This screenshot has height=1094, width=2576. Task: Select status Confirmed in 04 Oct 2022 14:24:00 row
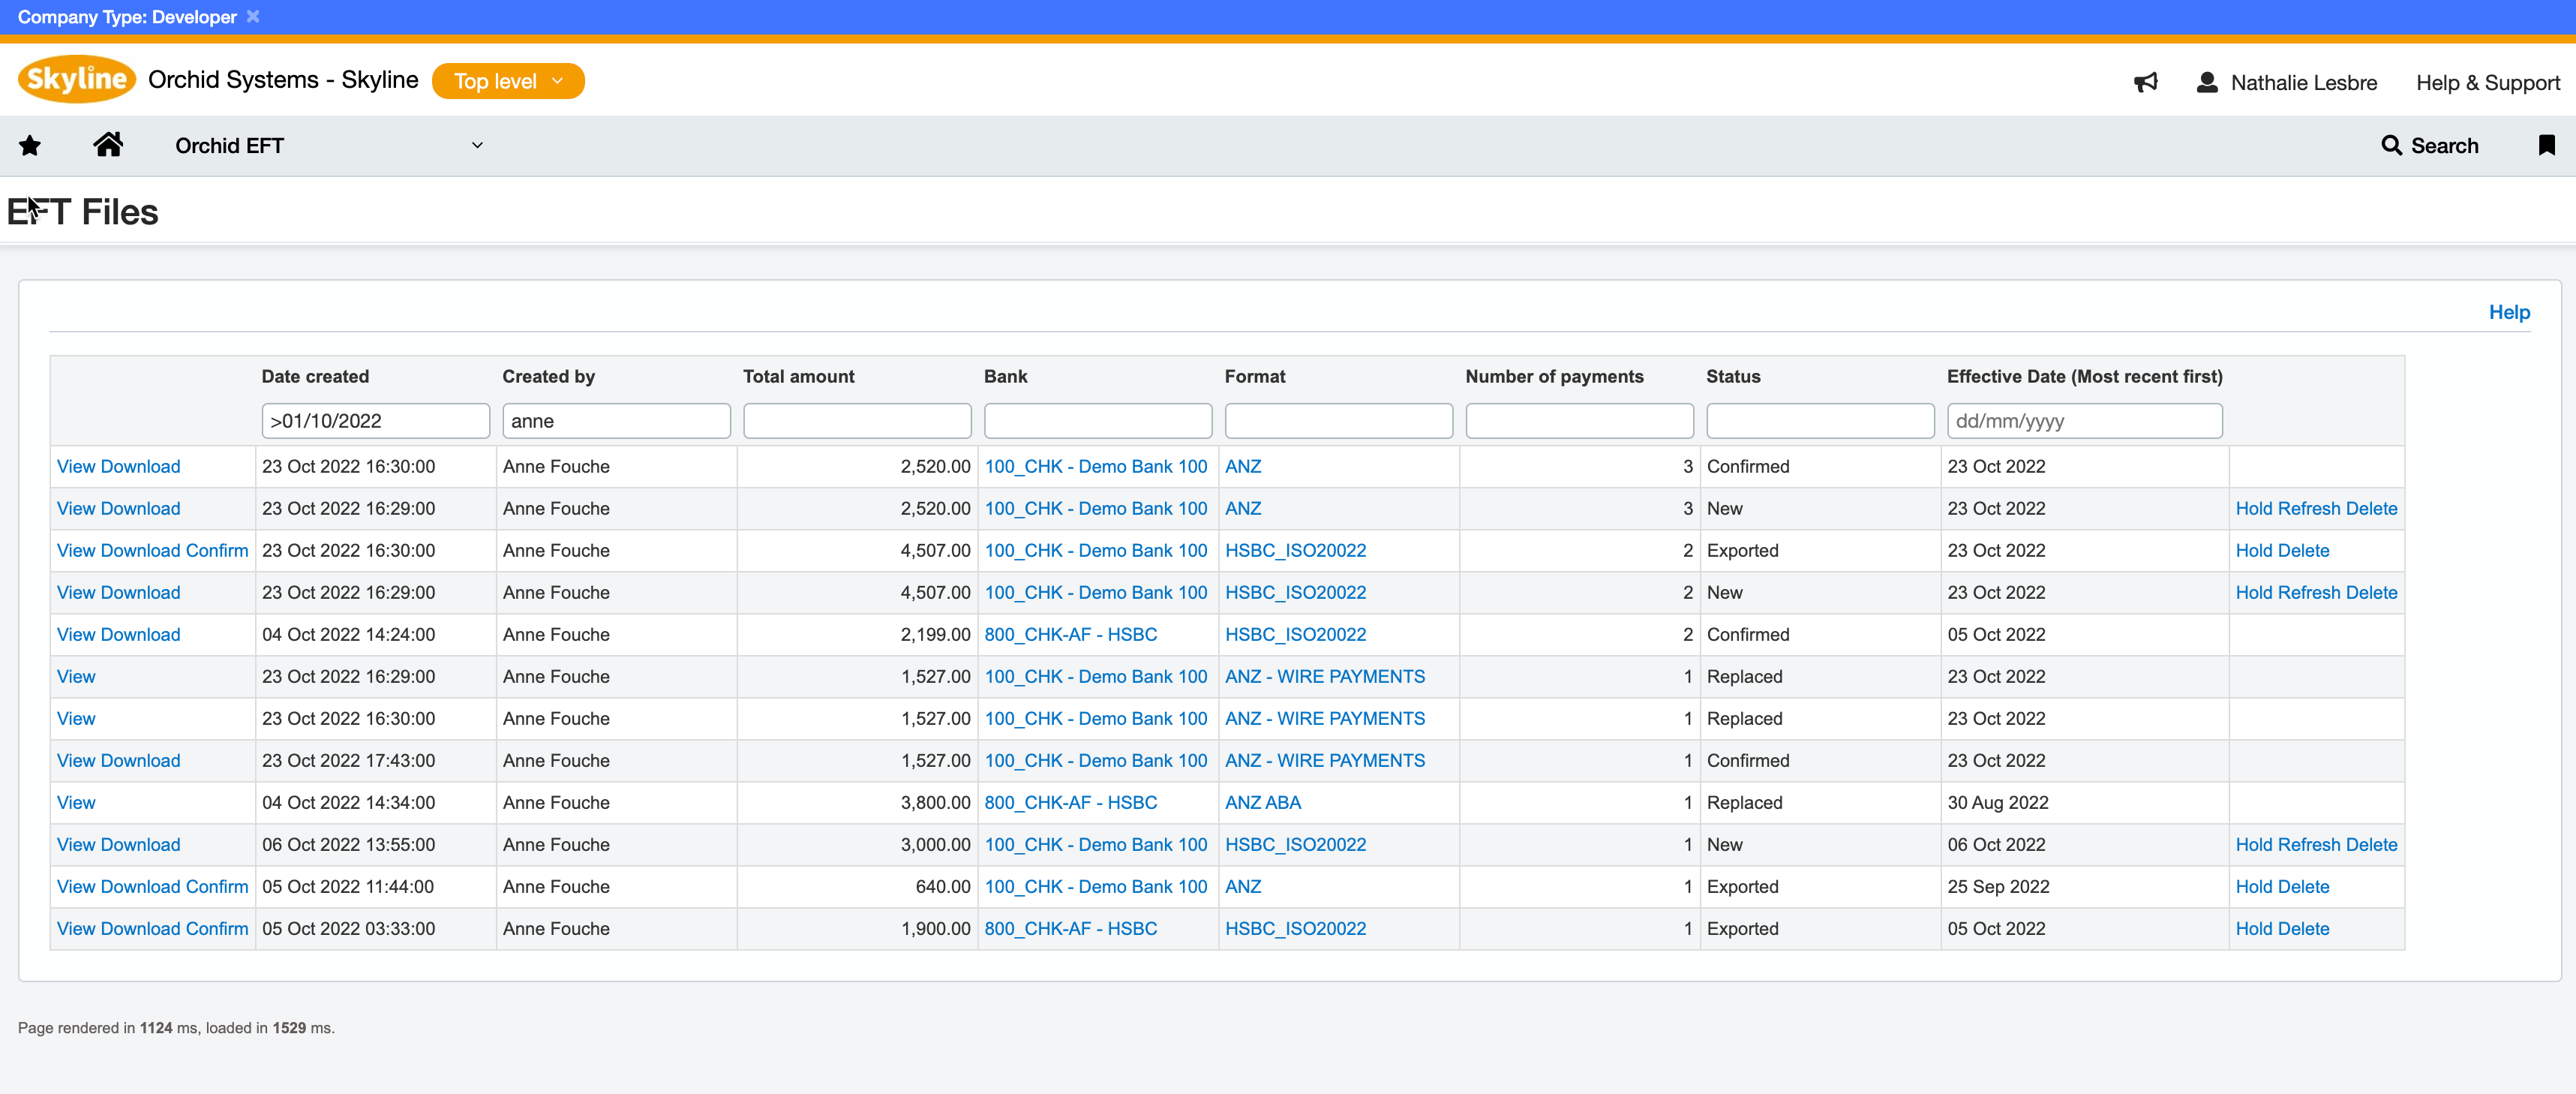pos(1748,635)
